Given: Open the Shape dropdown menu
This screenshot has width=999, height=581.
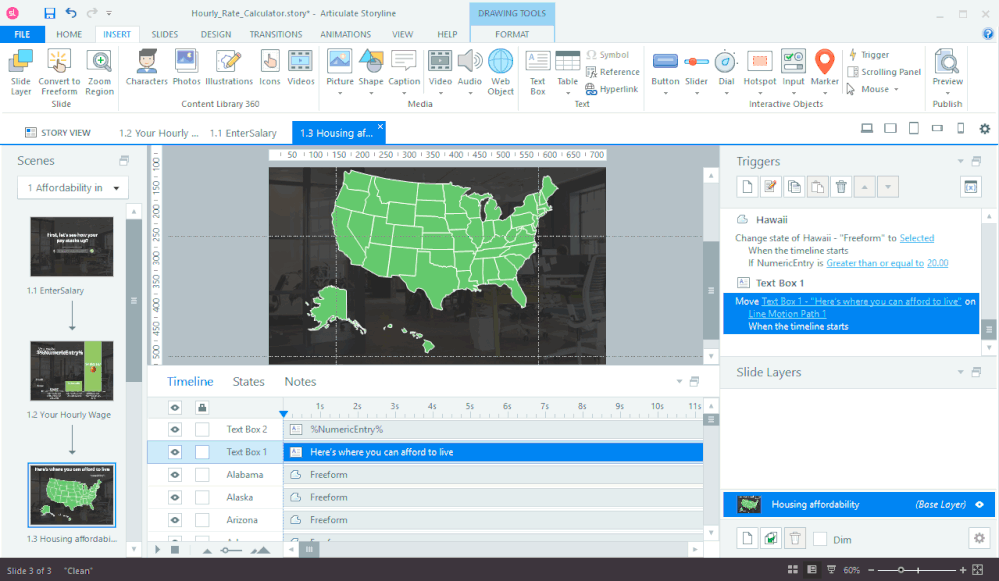Looking at the screenshot, I should point(371,93).
